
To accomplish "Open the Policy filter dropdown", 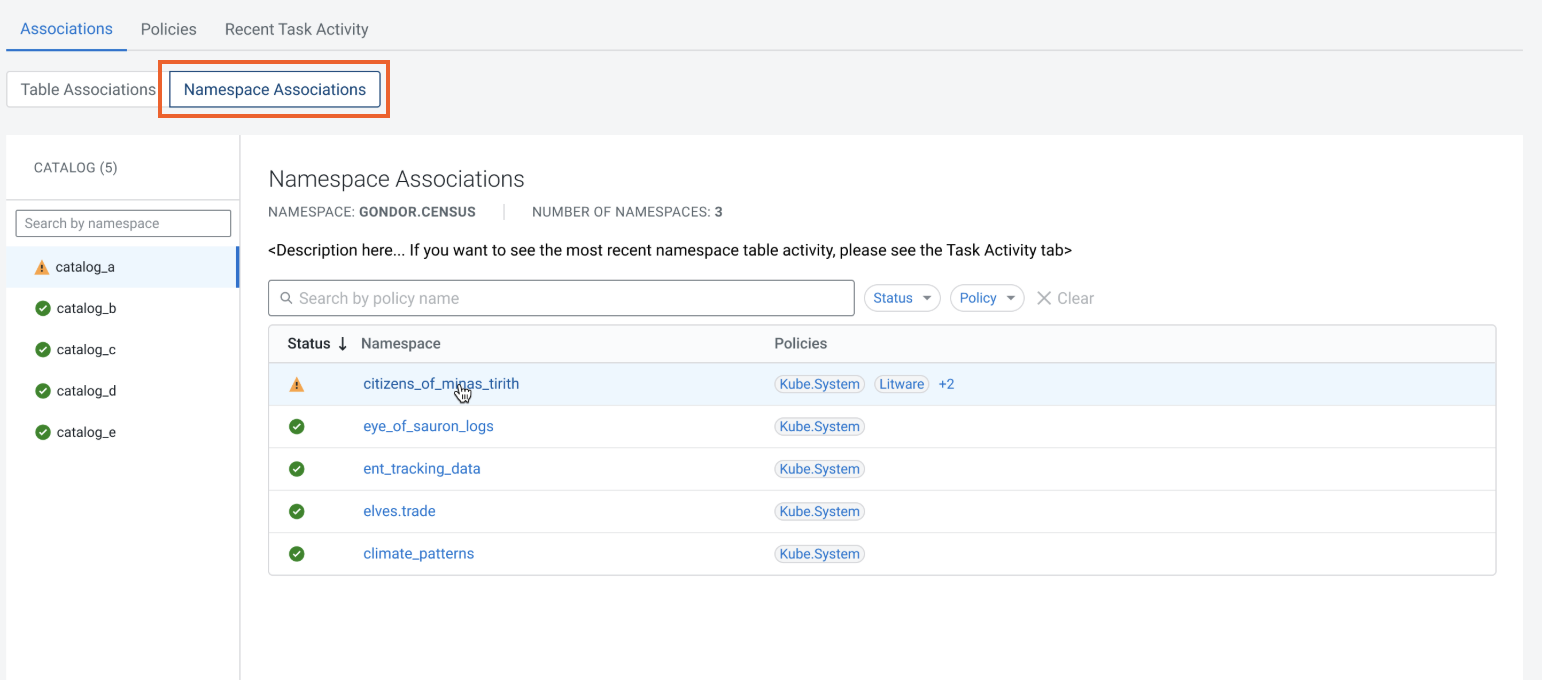I will coord(986,297).
